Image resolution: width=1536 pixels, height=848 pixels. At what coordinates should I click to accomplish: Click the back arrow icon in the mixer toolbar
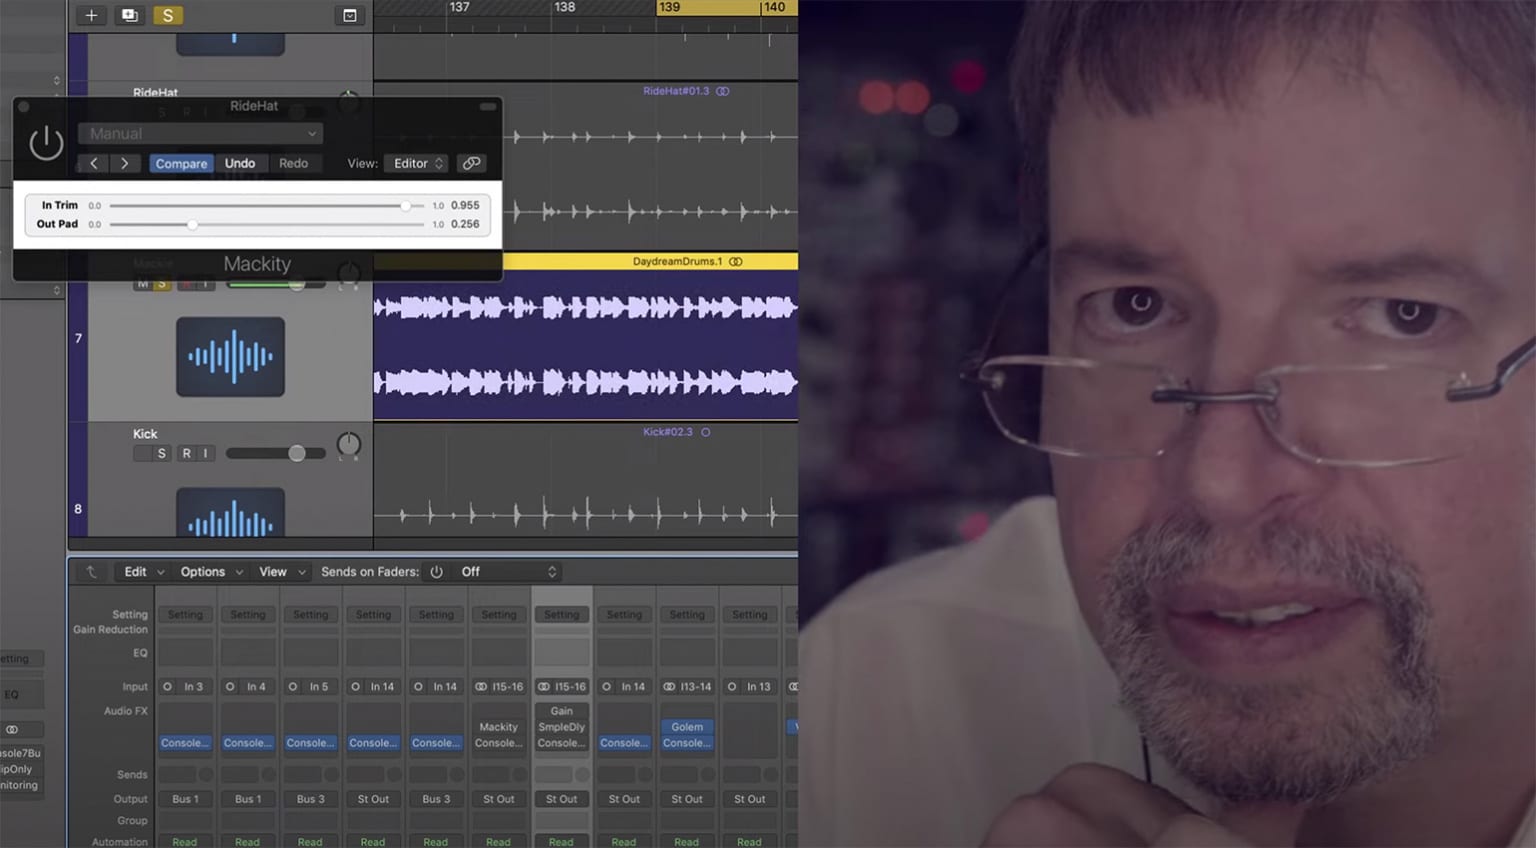pos(90,571)
